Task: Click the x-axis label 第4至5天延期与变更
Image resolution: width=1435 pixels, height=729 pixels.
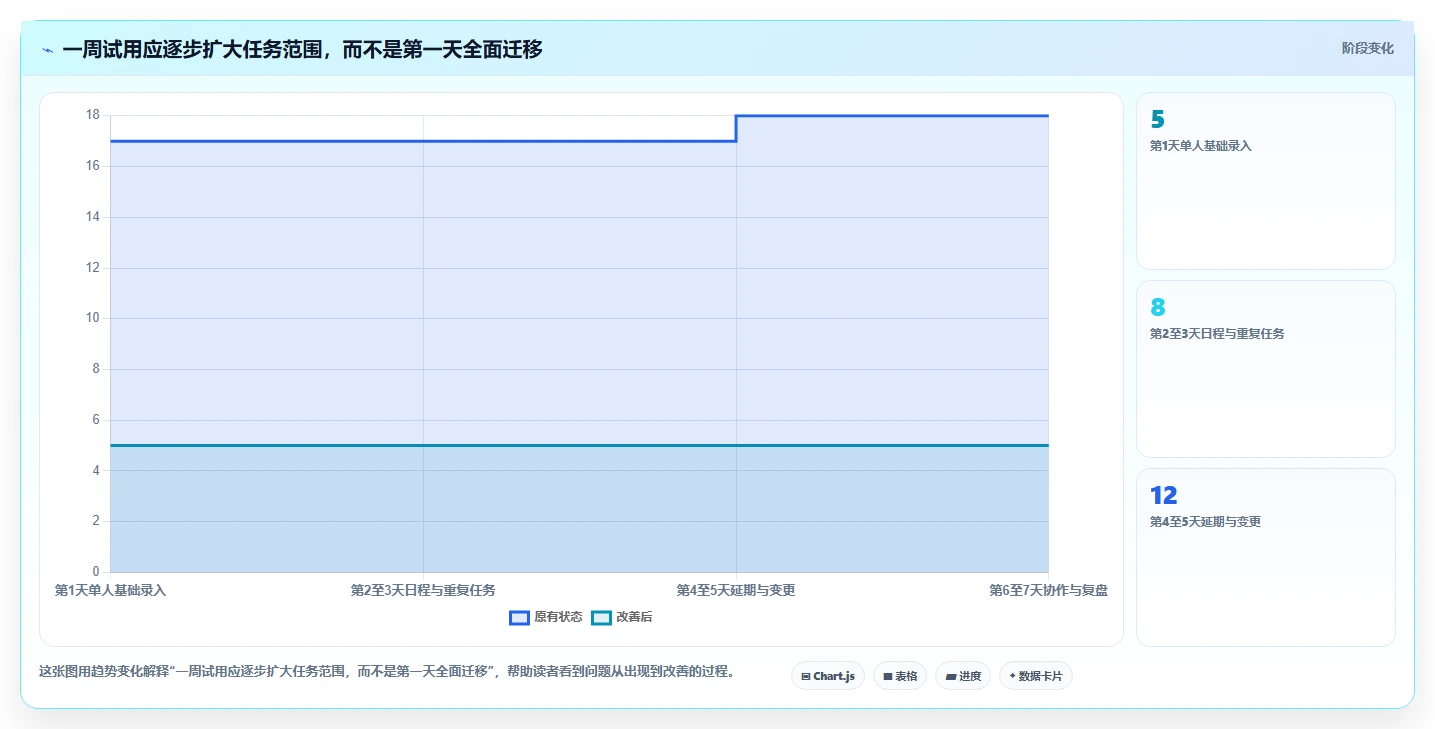Action: click(736, 591)
